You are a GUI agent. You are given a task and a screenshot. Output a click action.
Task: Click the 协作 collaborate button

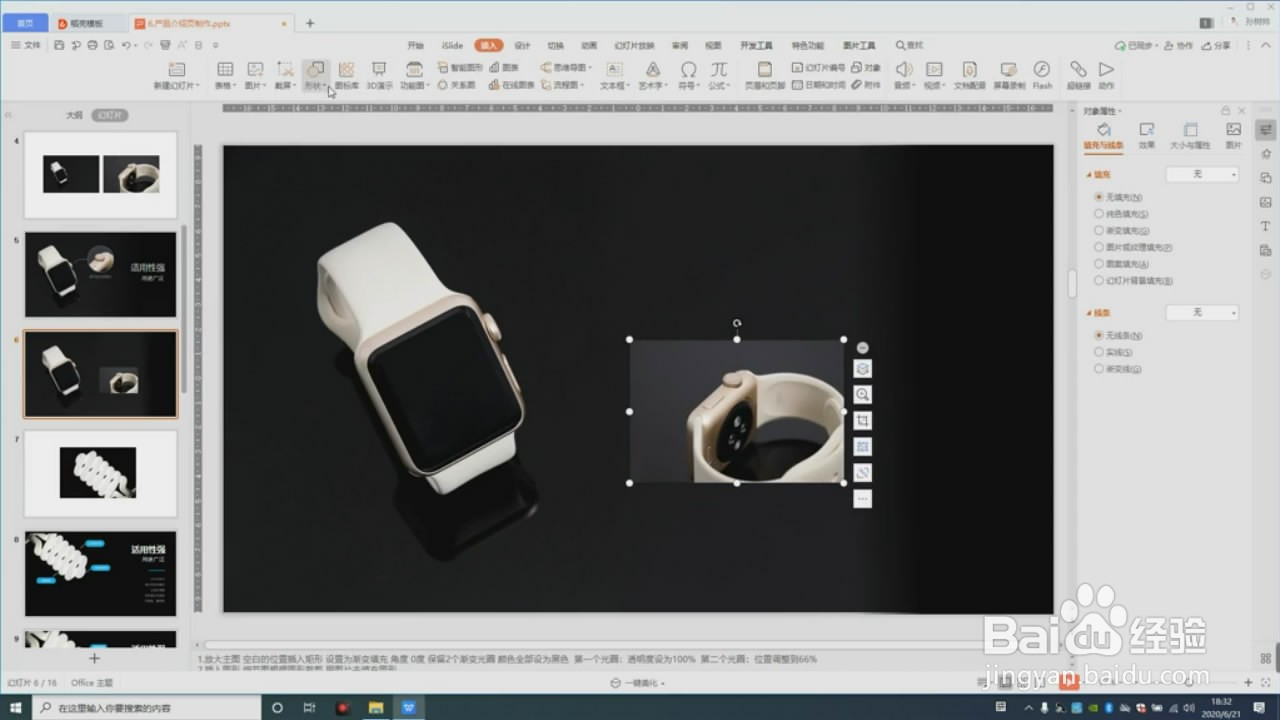click(1180, 45)
